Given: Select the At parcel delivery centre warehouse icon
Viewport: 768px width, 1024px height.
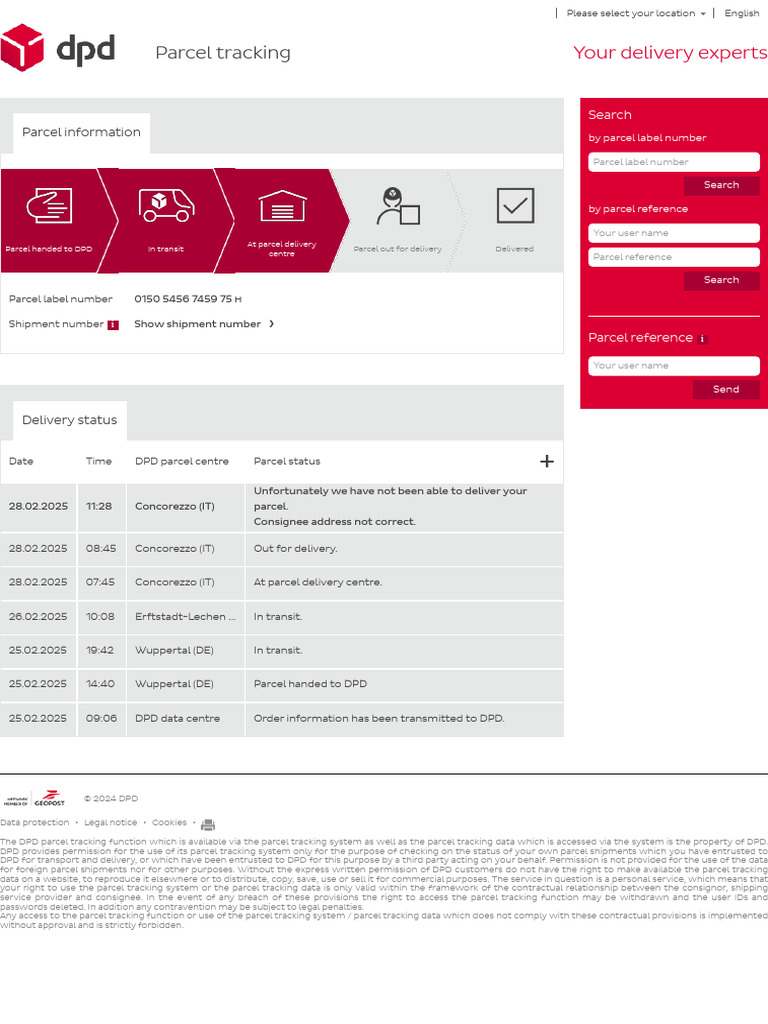Looking at the screenshot, I should tap(282, 206).
